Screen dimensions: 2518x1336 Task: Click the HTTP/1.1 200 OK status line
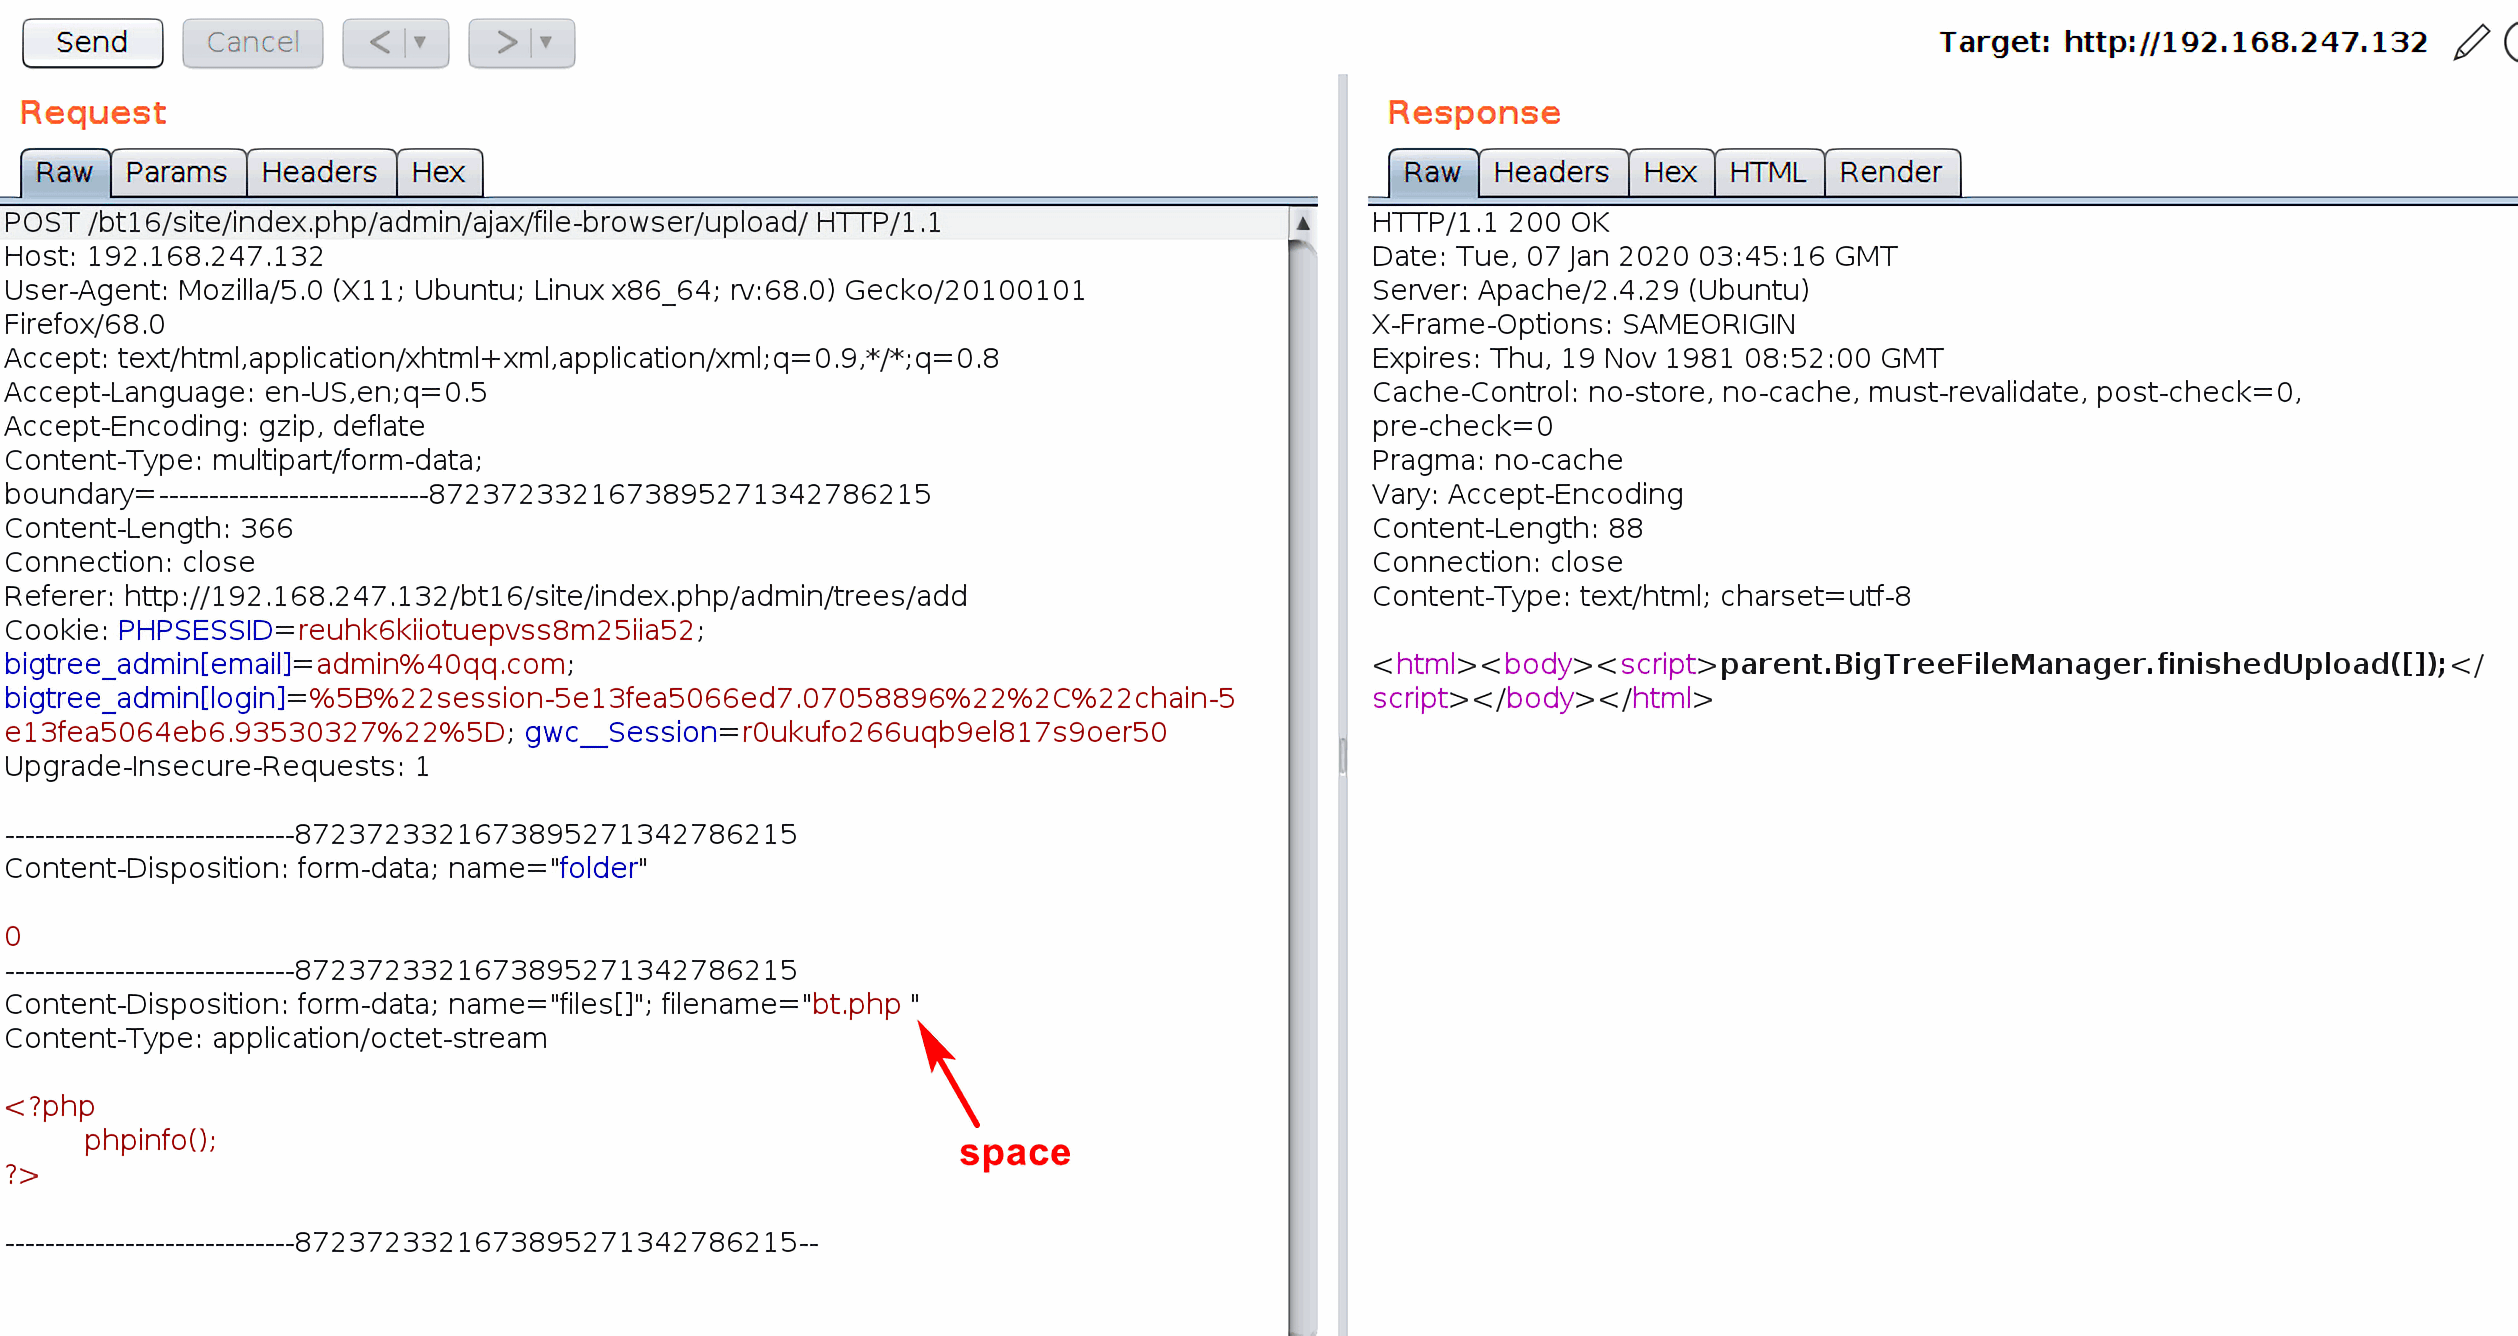click(x=1491, y=222)
